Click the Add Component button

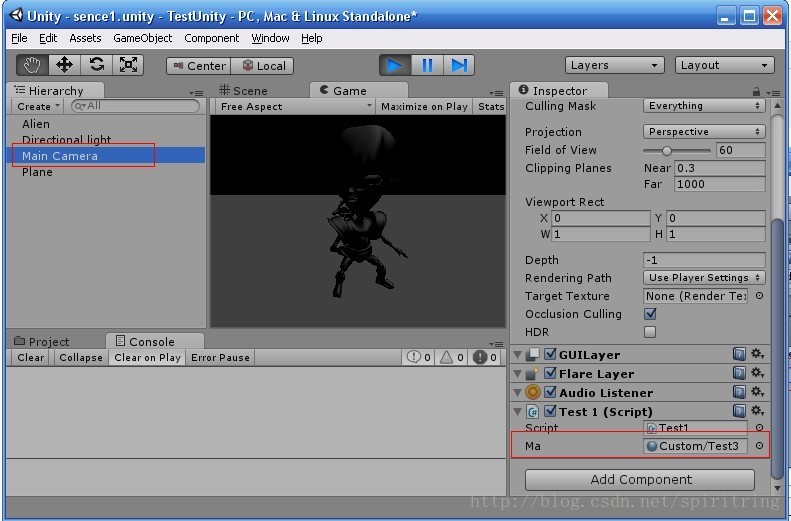[640, 480]
